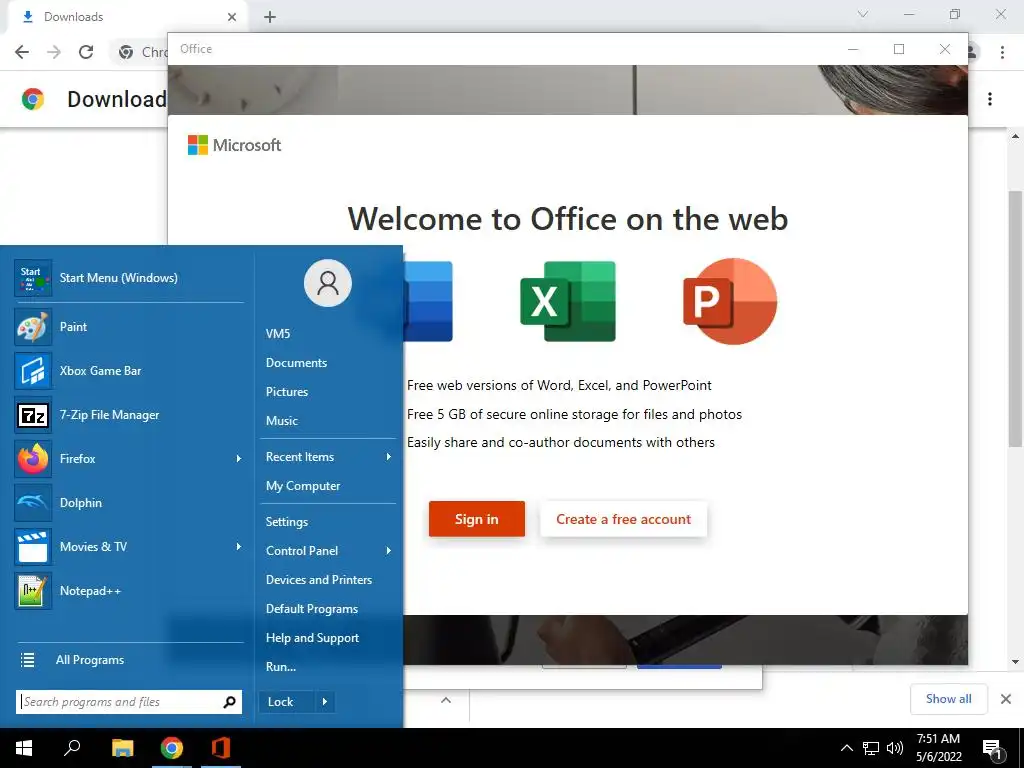Open Downloads page more actions menu
The width and height of the screenshot is (1024, 768).
(990, 99)
